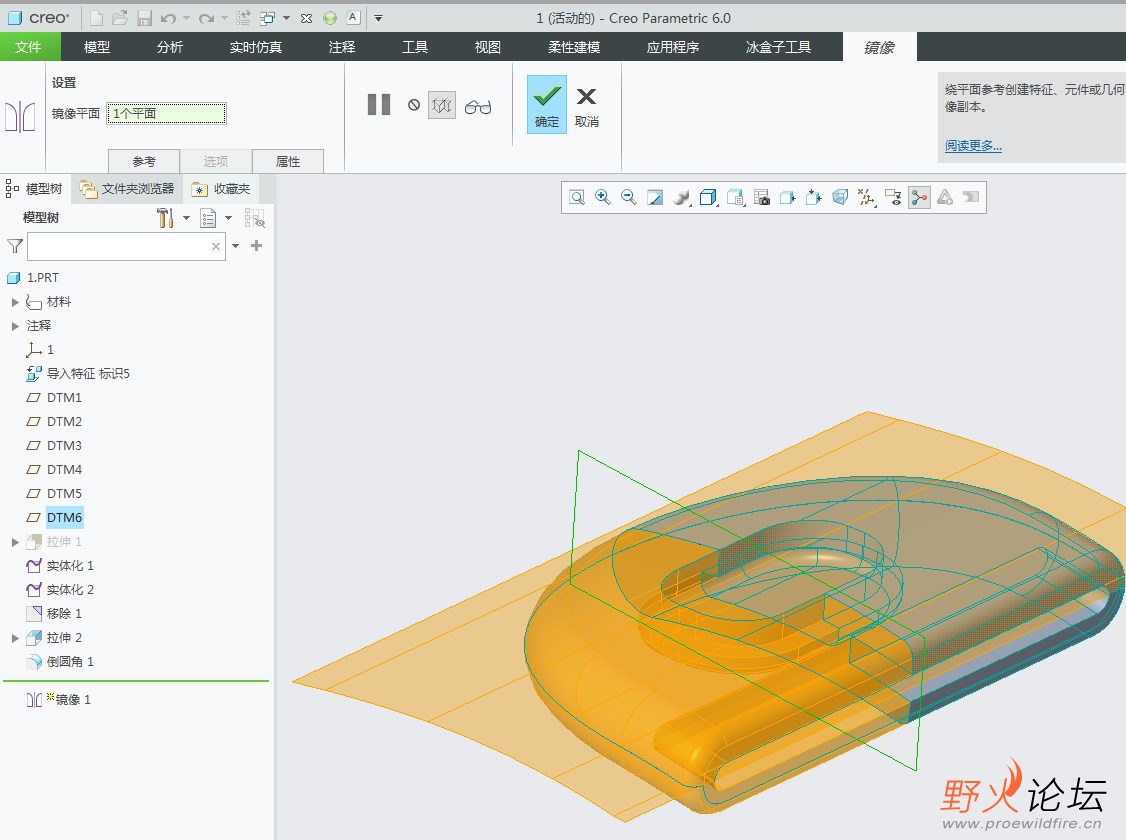Open the 阅读更多 help link
Screen dimensions: 1126x840
973,146
